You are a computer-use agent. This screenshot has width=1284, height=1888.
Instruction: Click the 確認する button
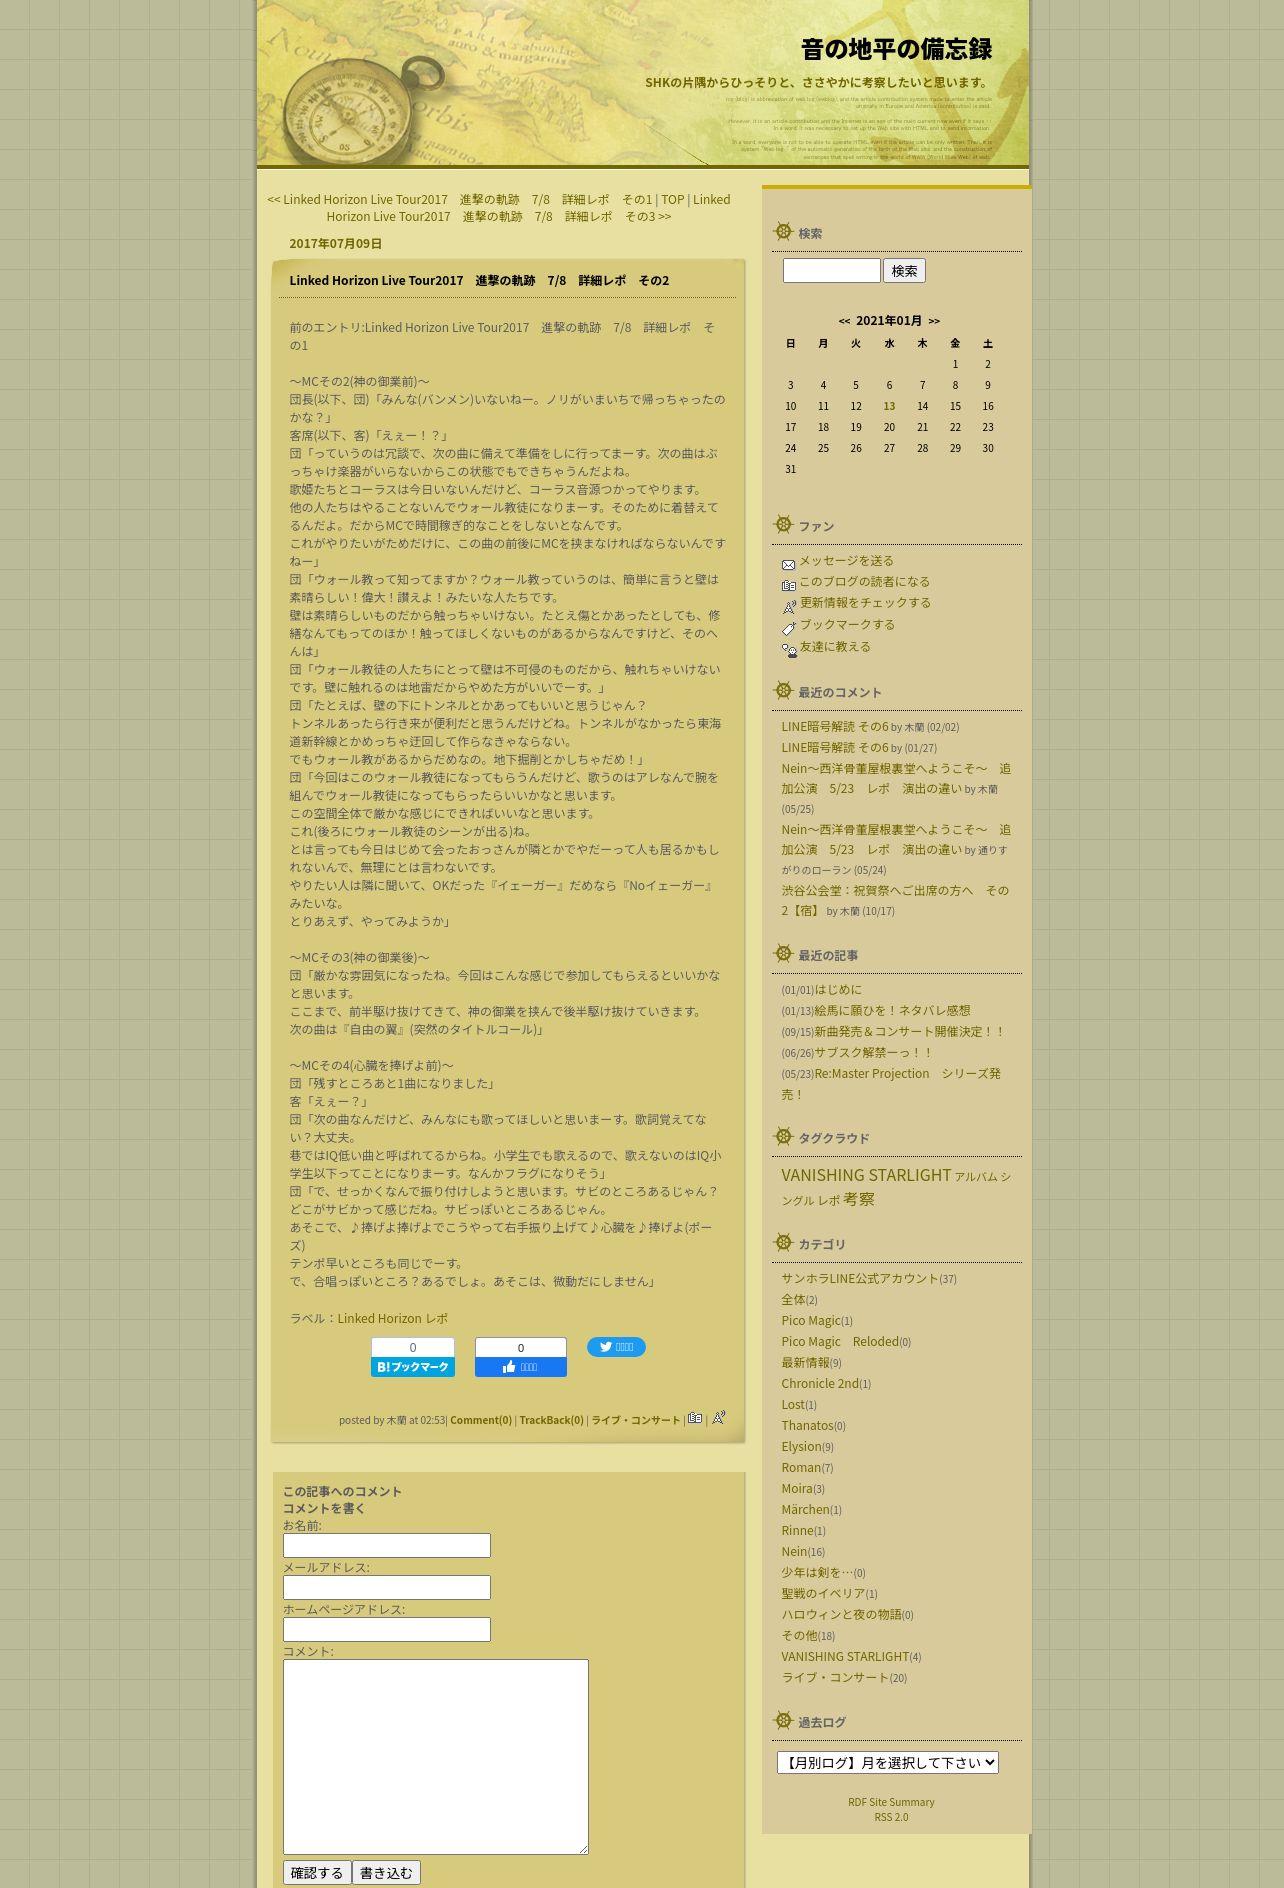pos(317,1873)
